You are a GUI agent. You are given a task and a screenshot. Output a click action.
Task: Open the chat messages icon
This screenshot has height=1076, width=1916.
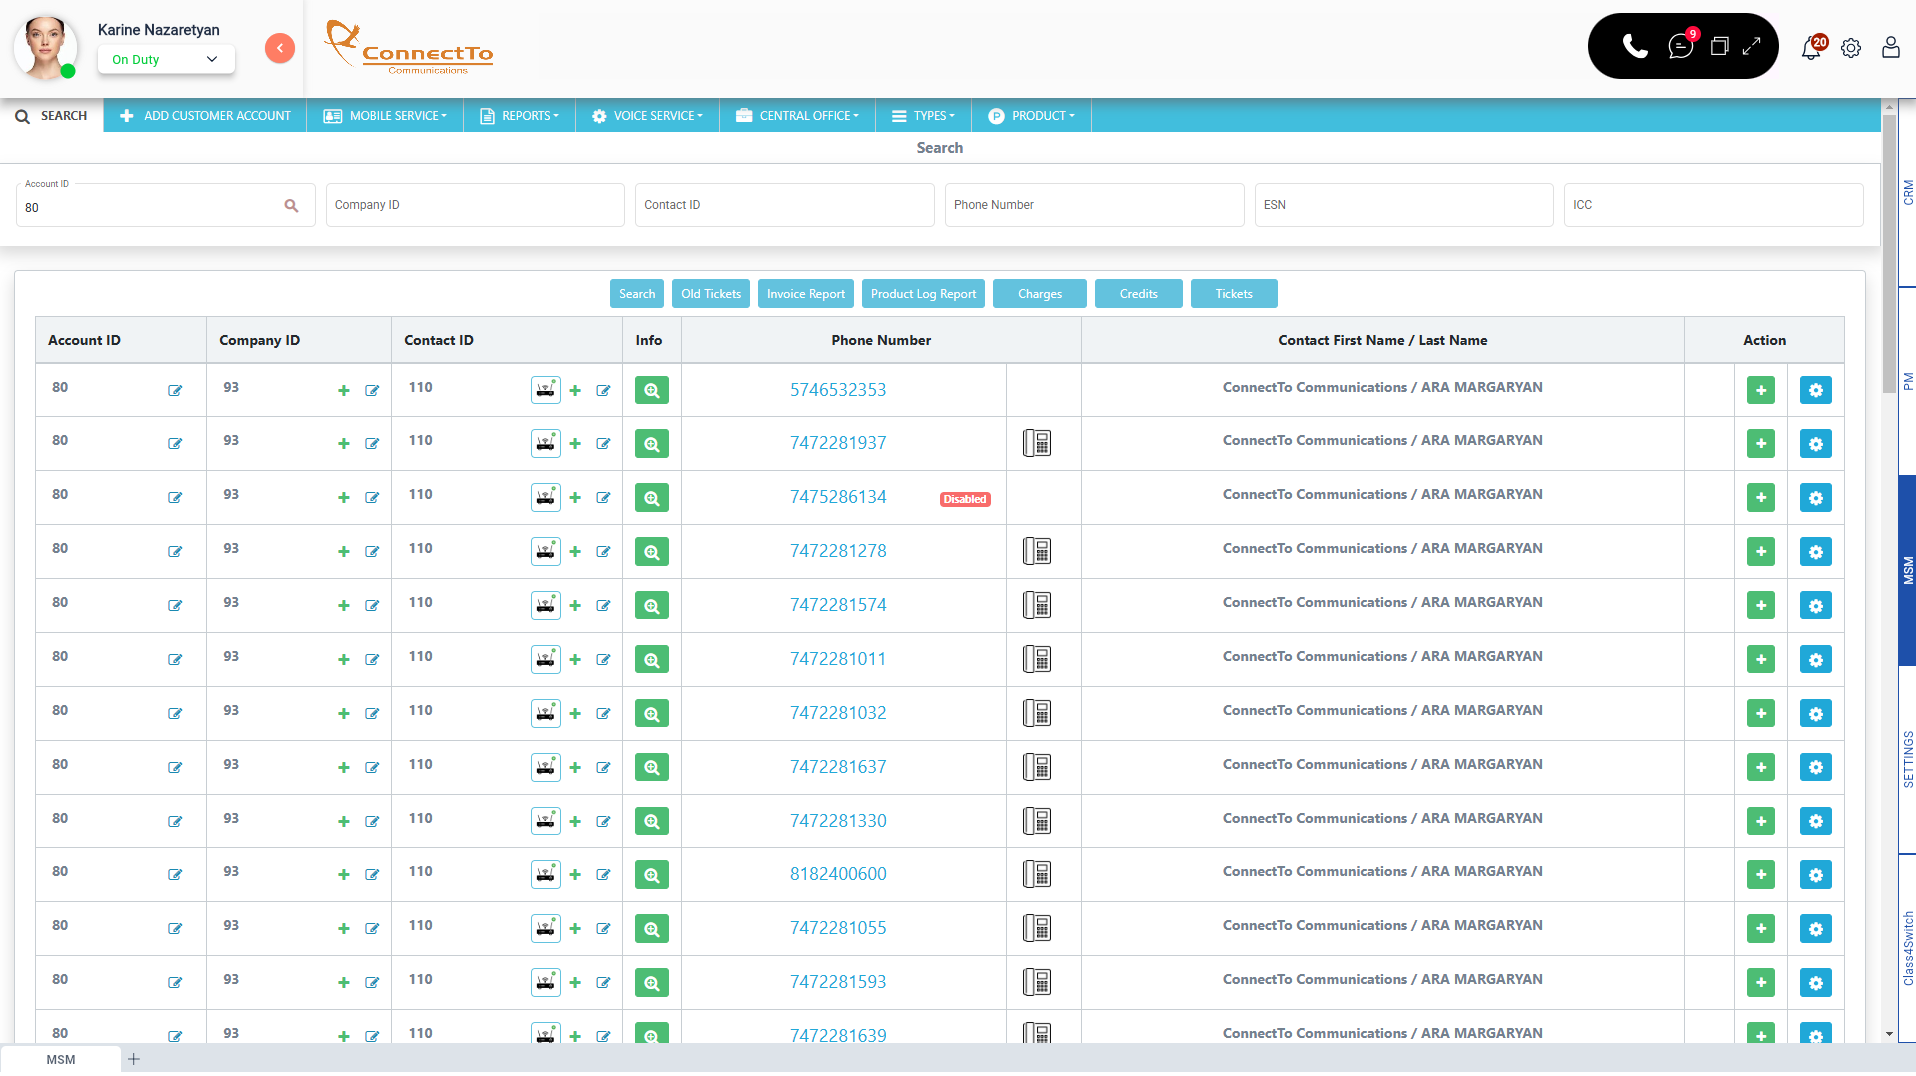click(1680, 46)
